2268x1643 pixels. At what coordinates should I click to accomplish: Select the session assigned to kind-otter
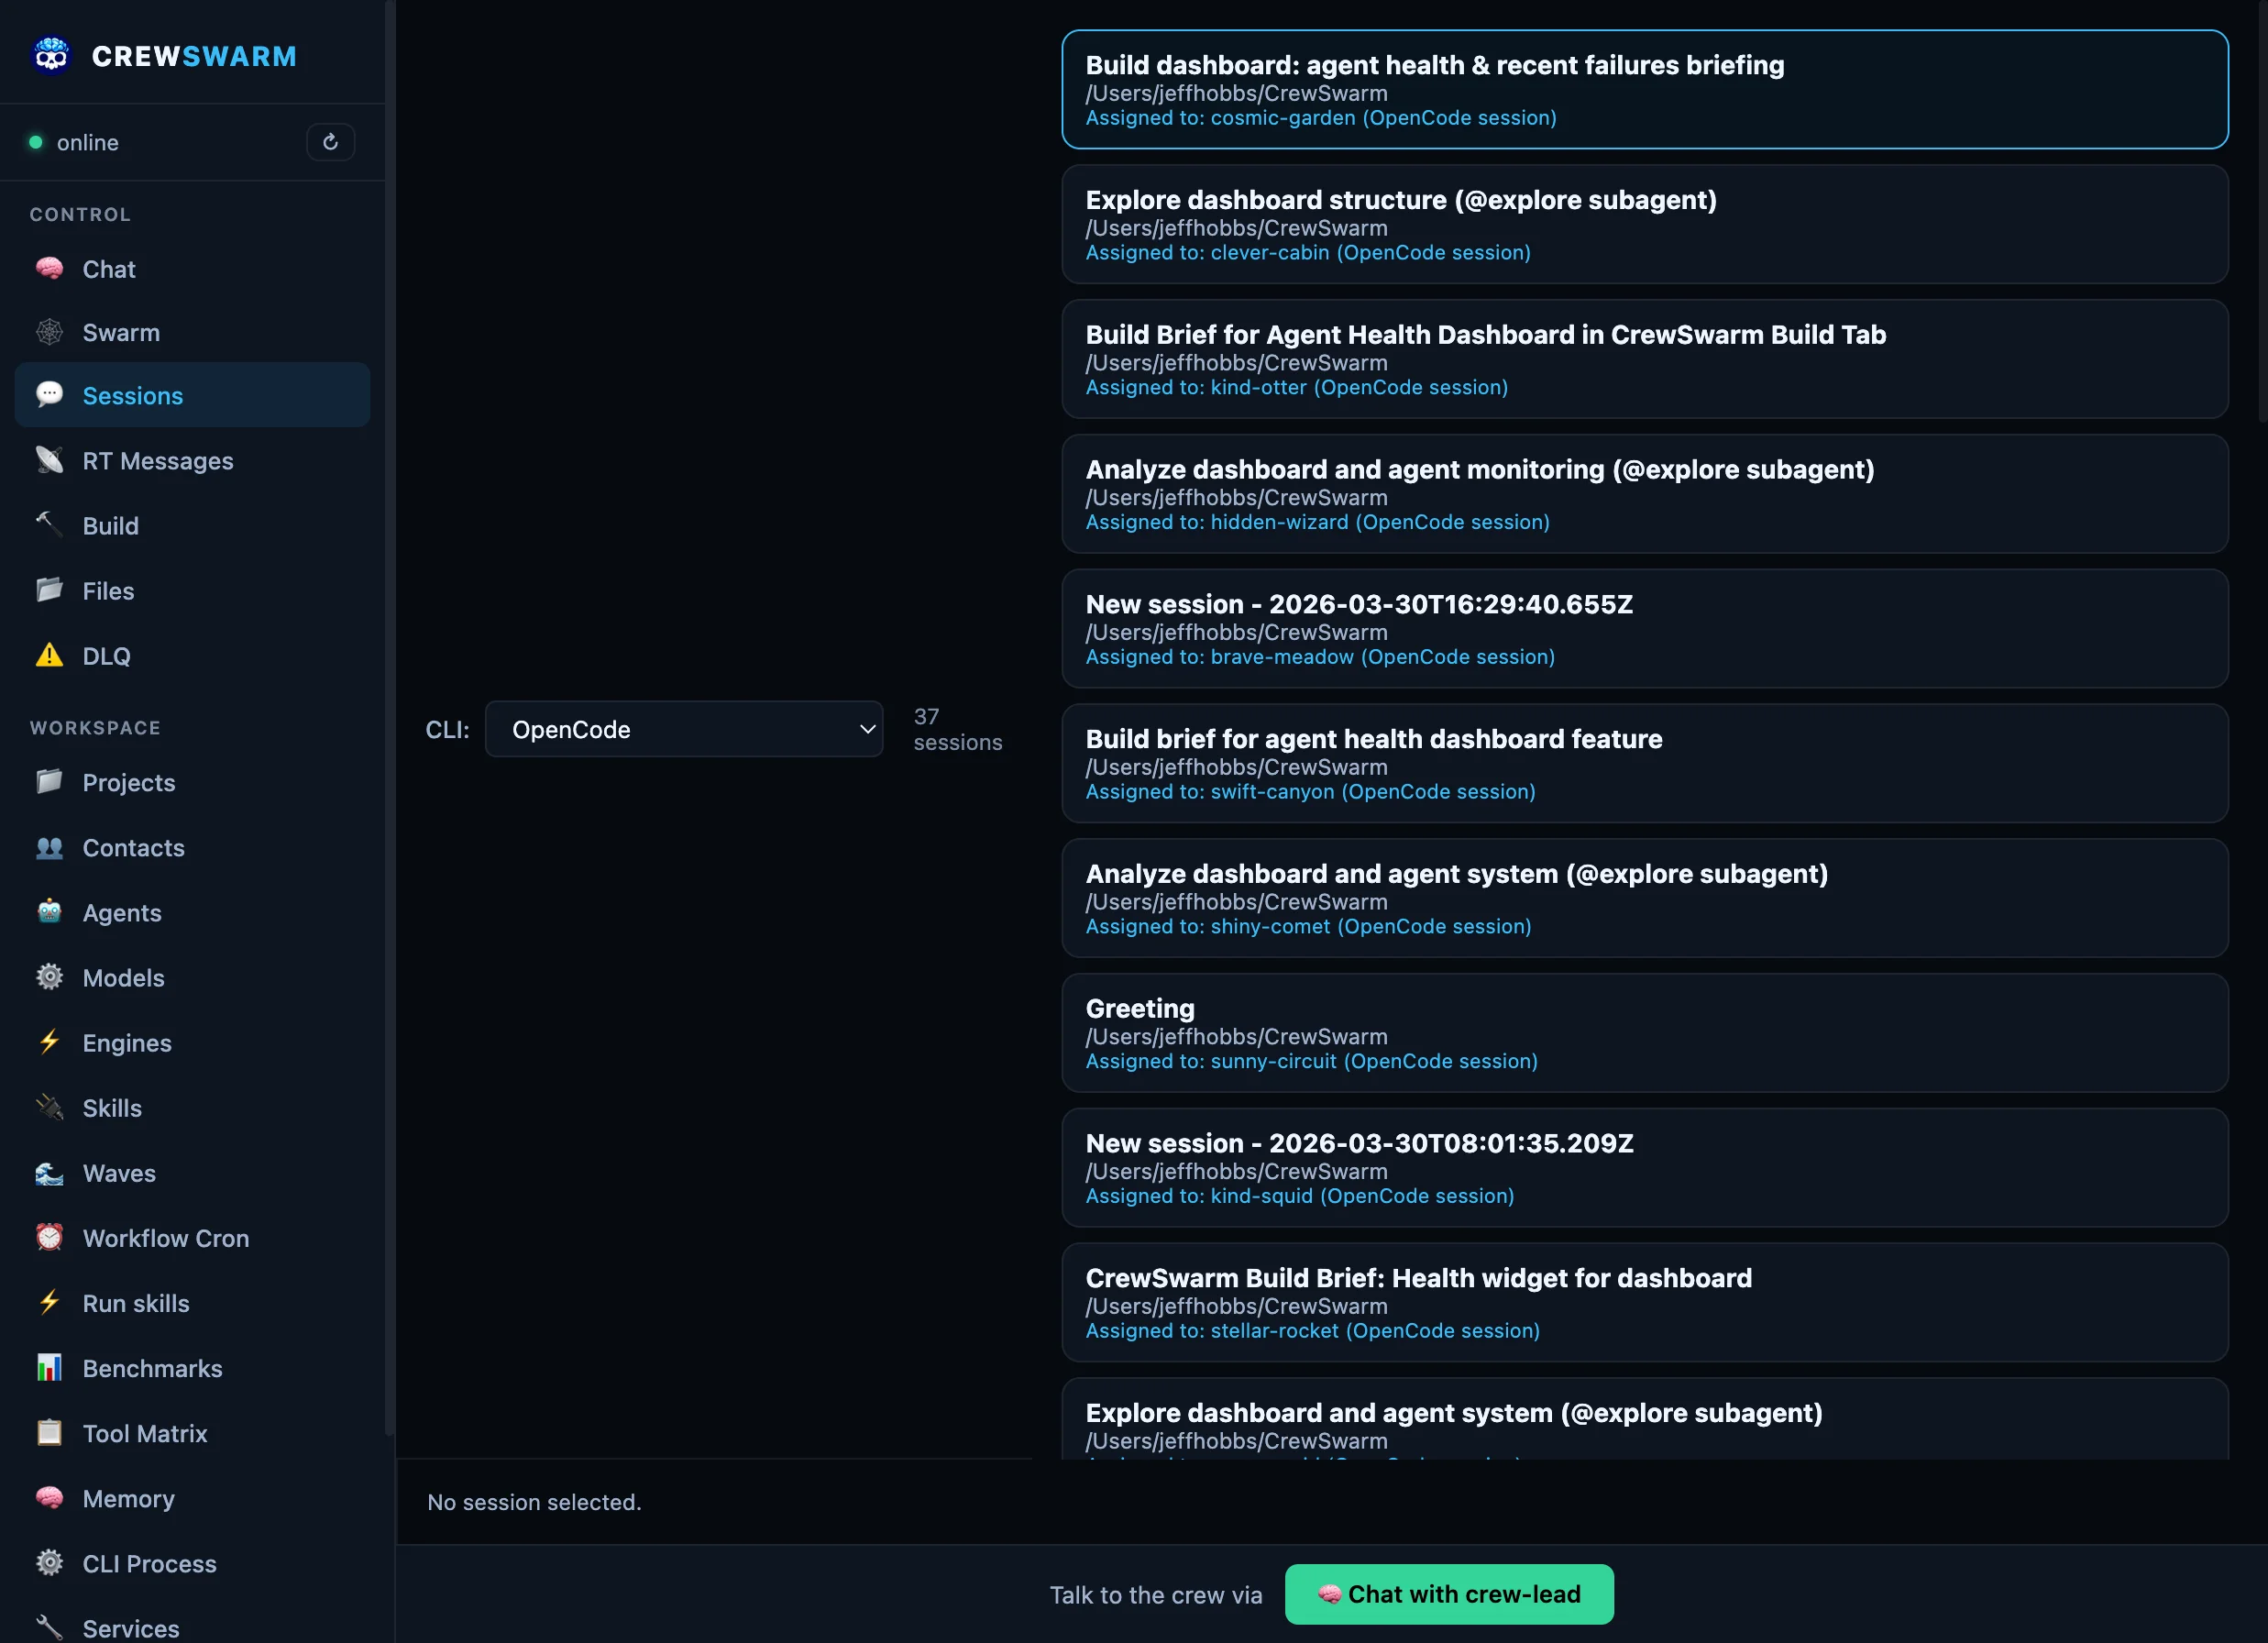point(1644,359)
